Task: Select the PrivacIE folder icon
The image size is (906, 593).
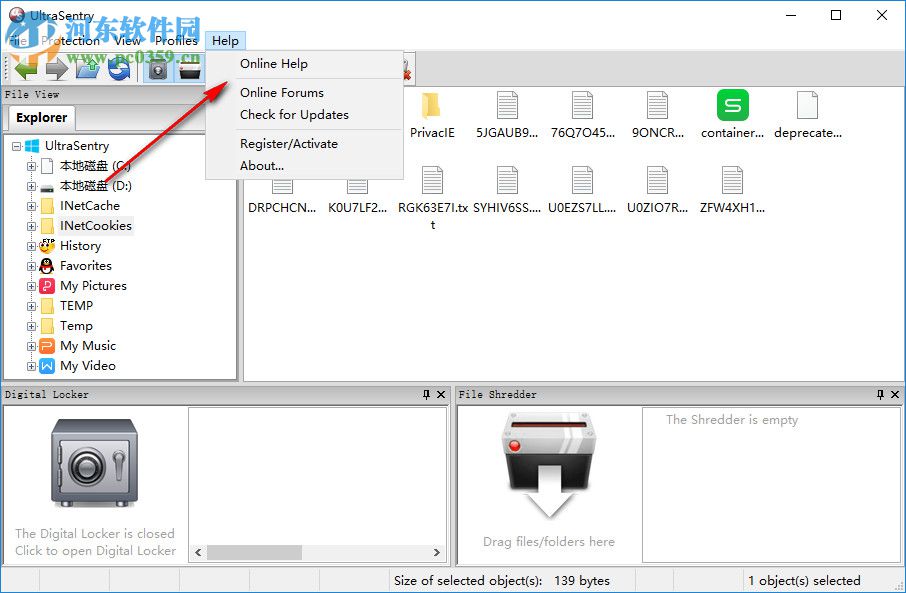Action: [432, 105]
